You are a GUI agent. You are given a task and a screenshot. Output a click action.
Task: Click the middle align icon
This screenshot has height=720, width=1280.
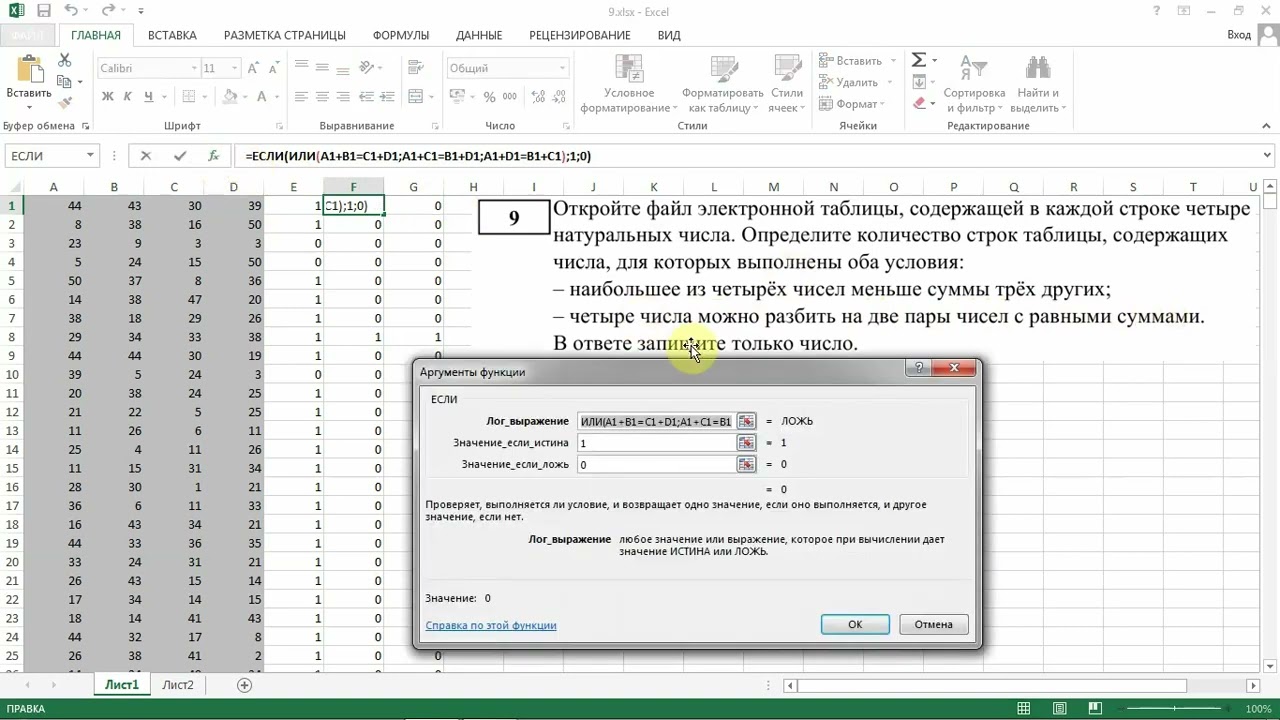coord(323,68)
